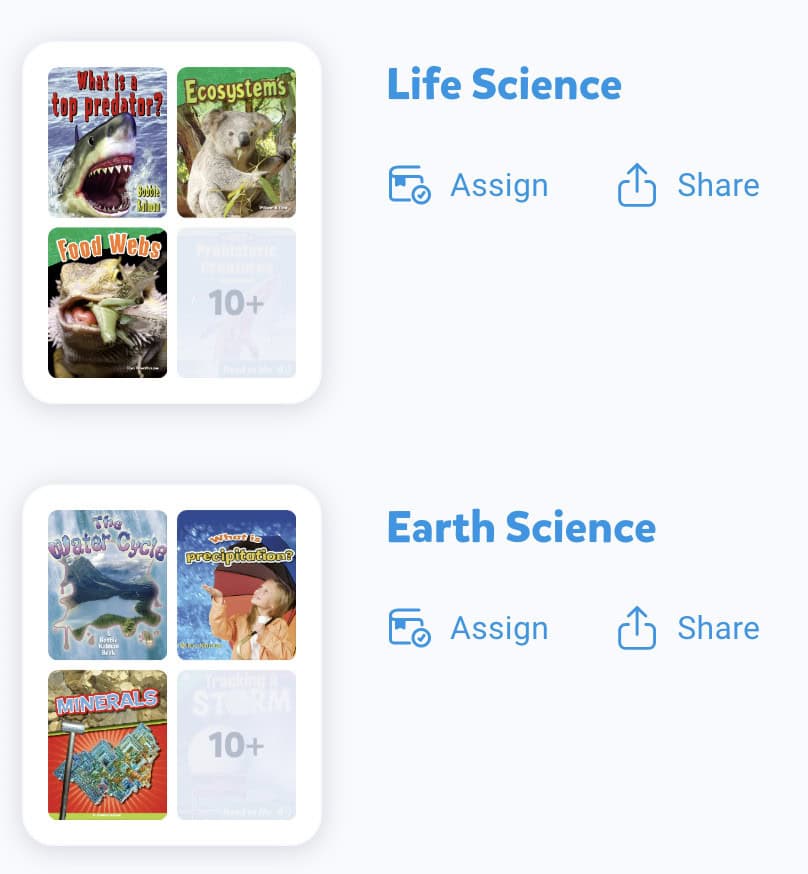Show the 10+ more Life Science books
Image resolution: width=808 pixels, height=874 pixels.
tap(236, 302)
